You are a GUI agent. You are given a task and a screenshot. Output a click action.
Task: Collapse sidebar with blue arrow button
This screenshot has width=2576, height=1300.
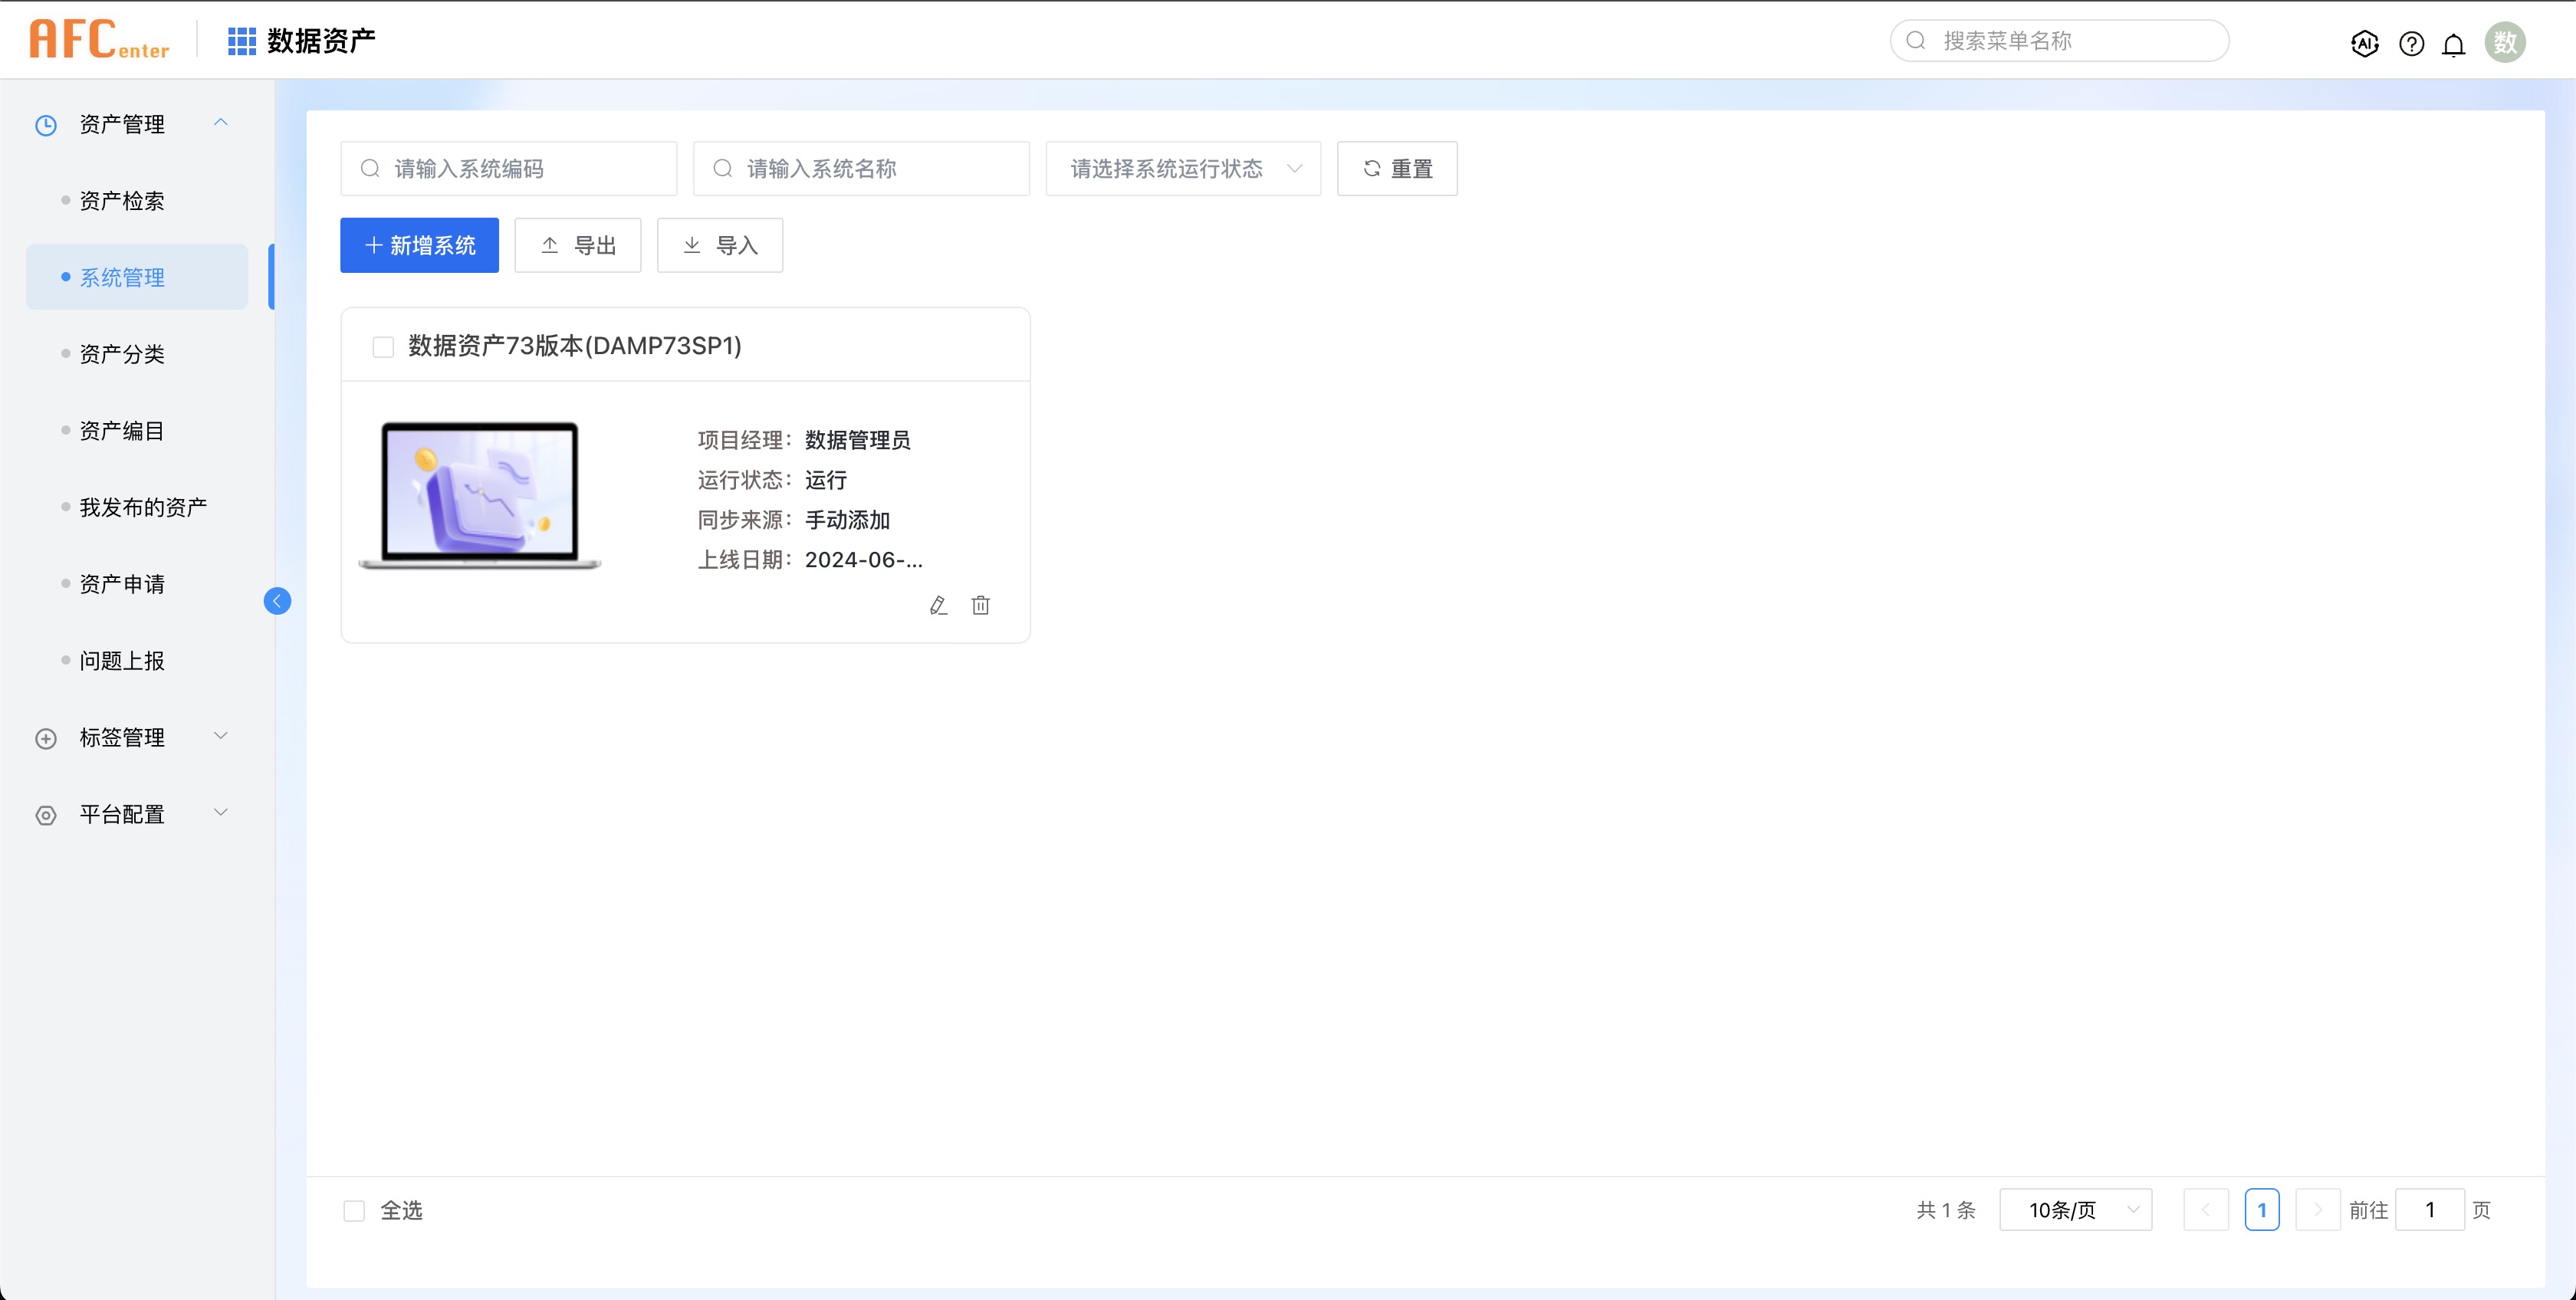tap(277, 600)
